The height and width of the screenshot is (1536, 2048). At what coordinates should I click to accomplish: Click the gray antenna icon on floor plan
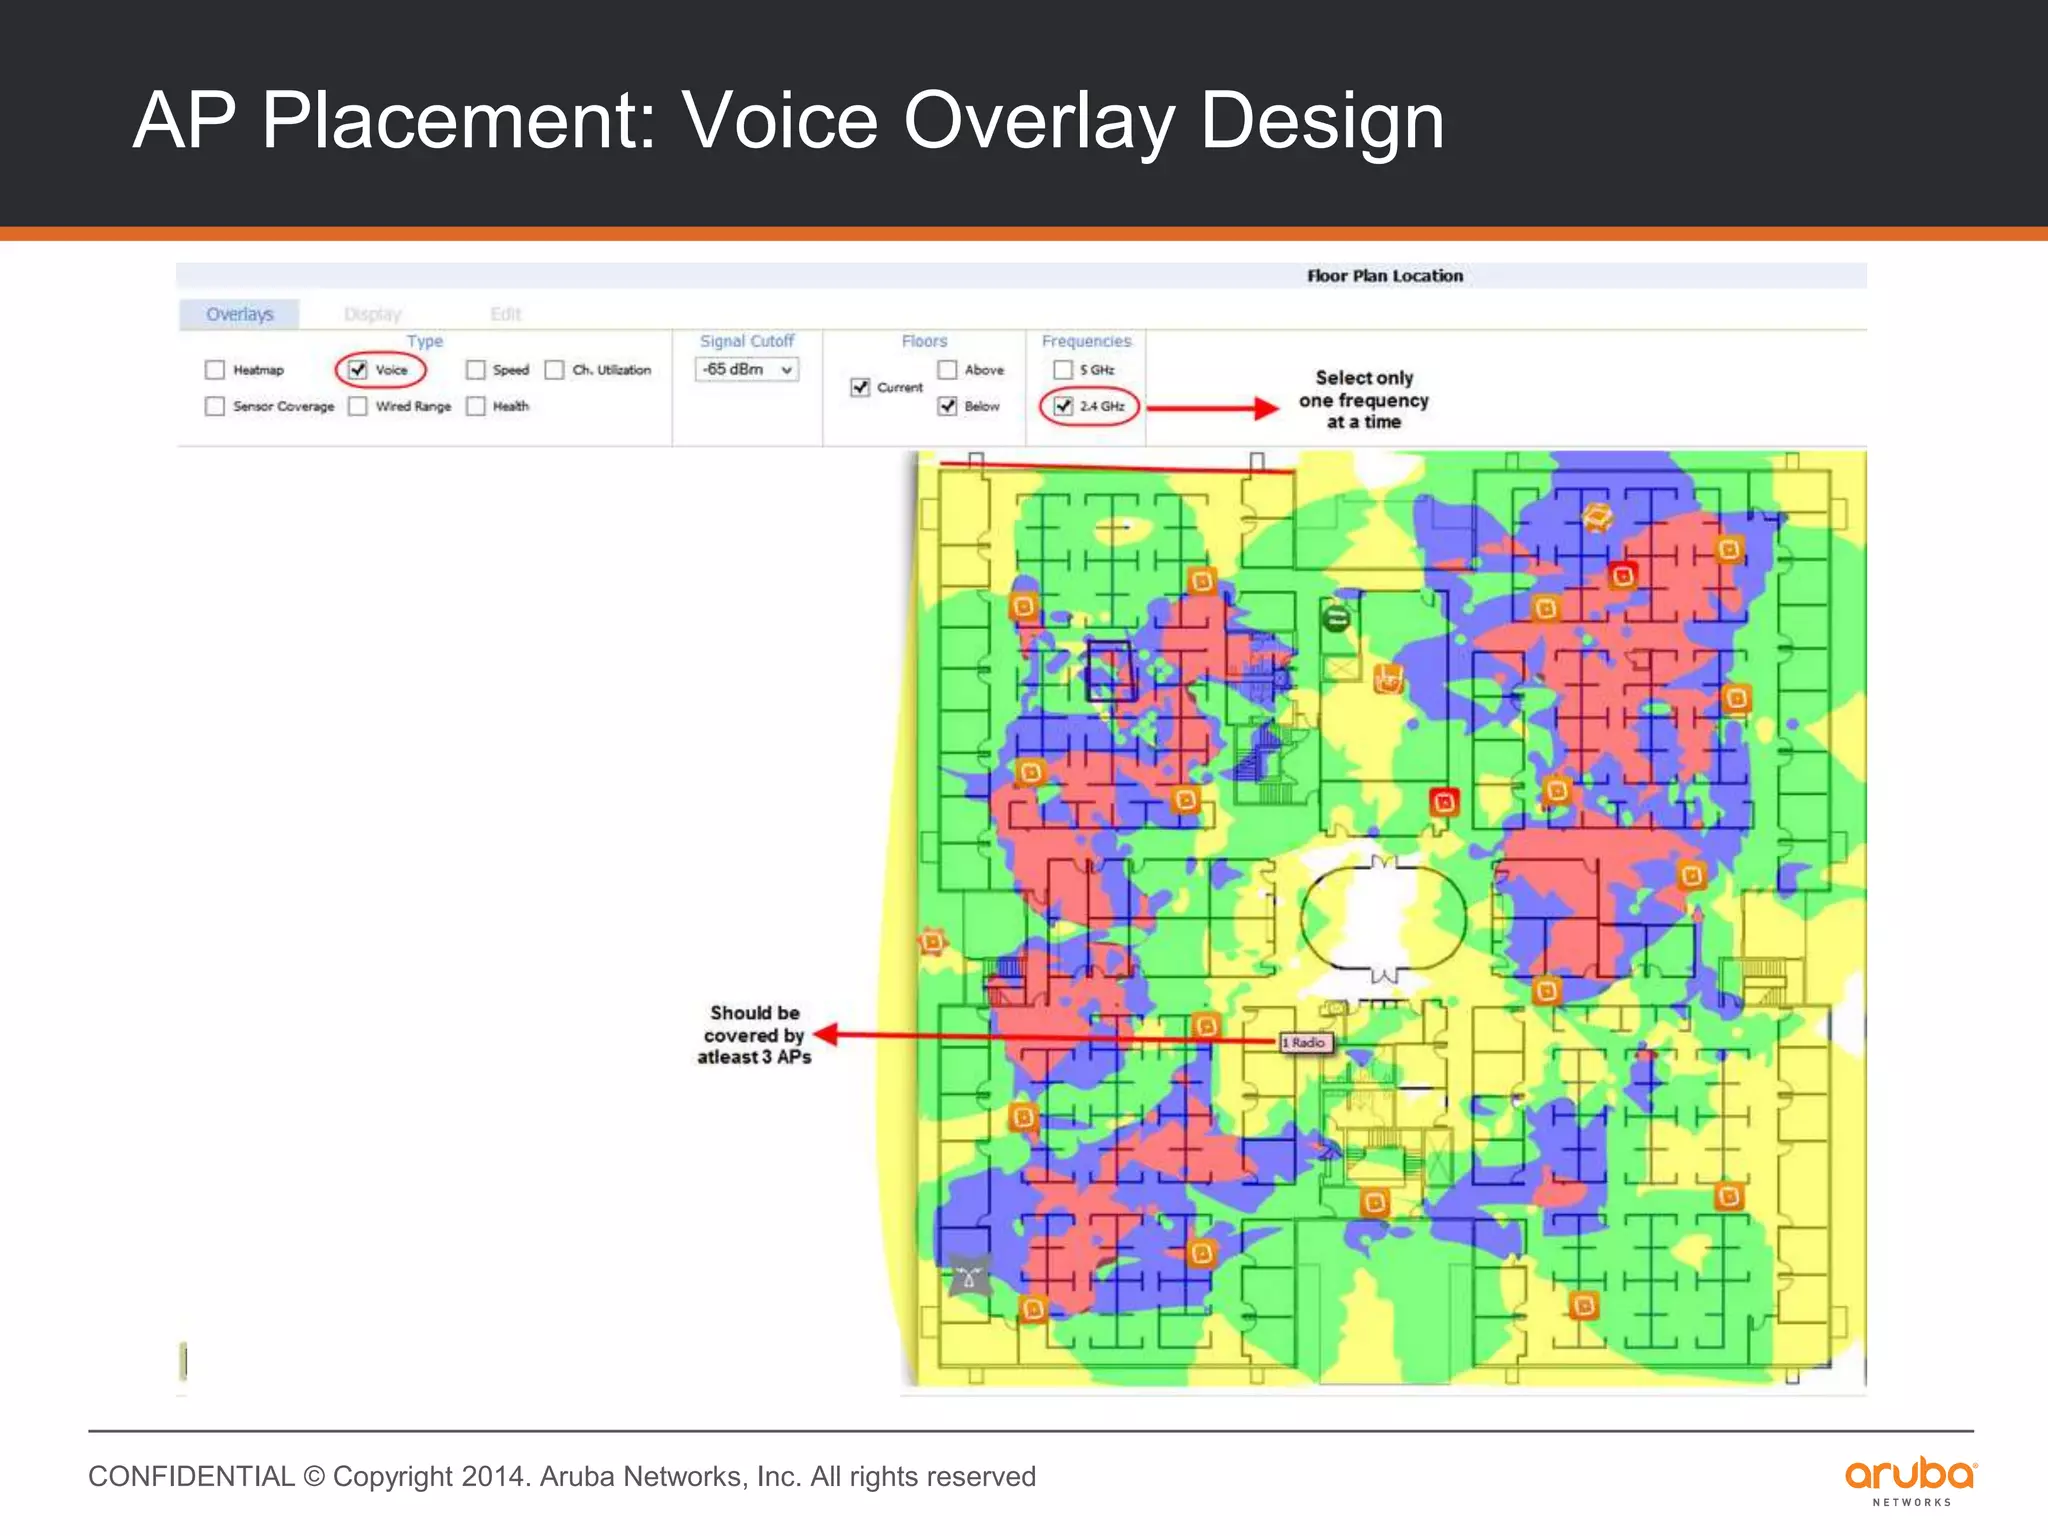click(x=968, y=1275)
